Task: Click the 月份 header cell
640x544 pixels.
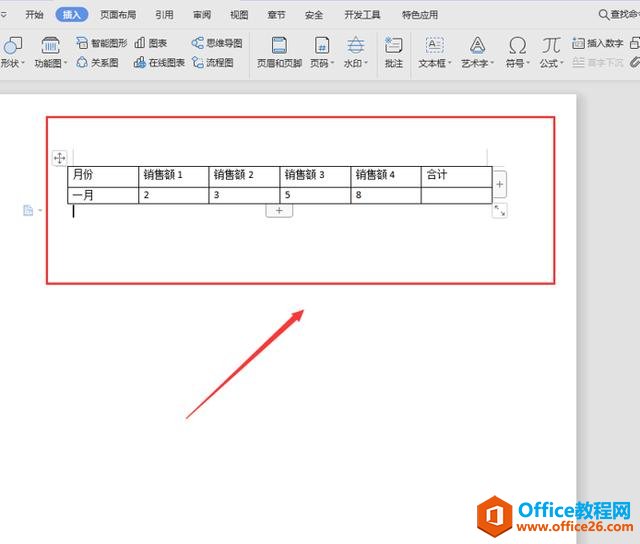Action: tap(103, 176)
